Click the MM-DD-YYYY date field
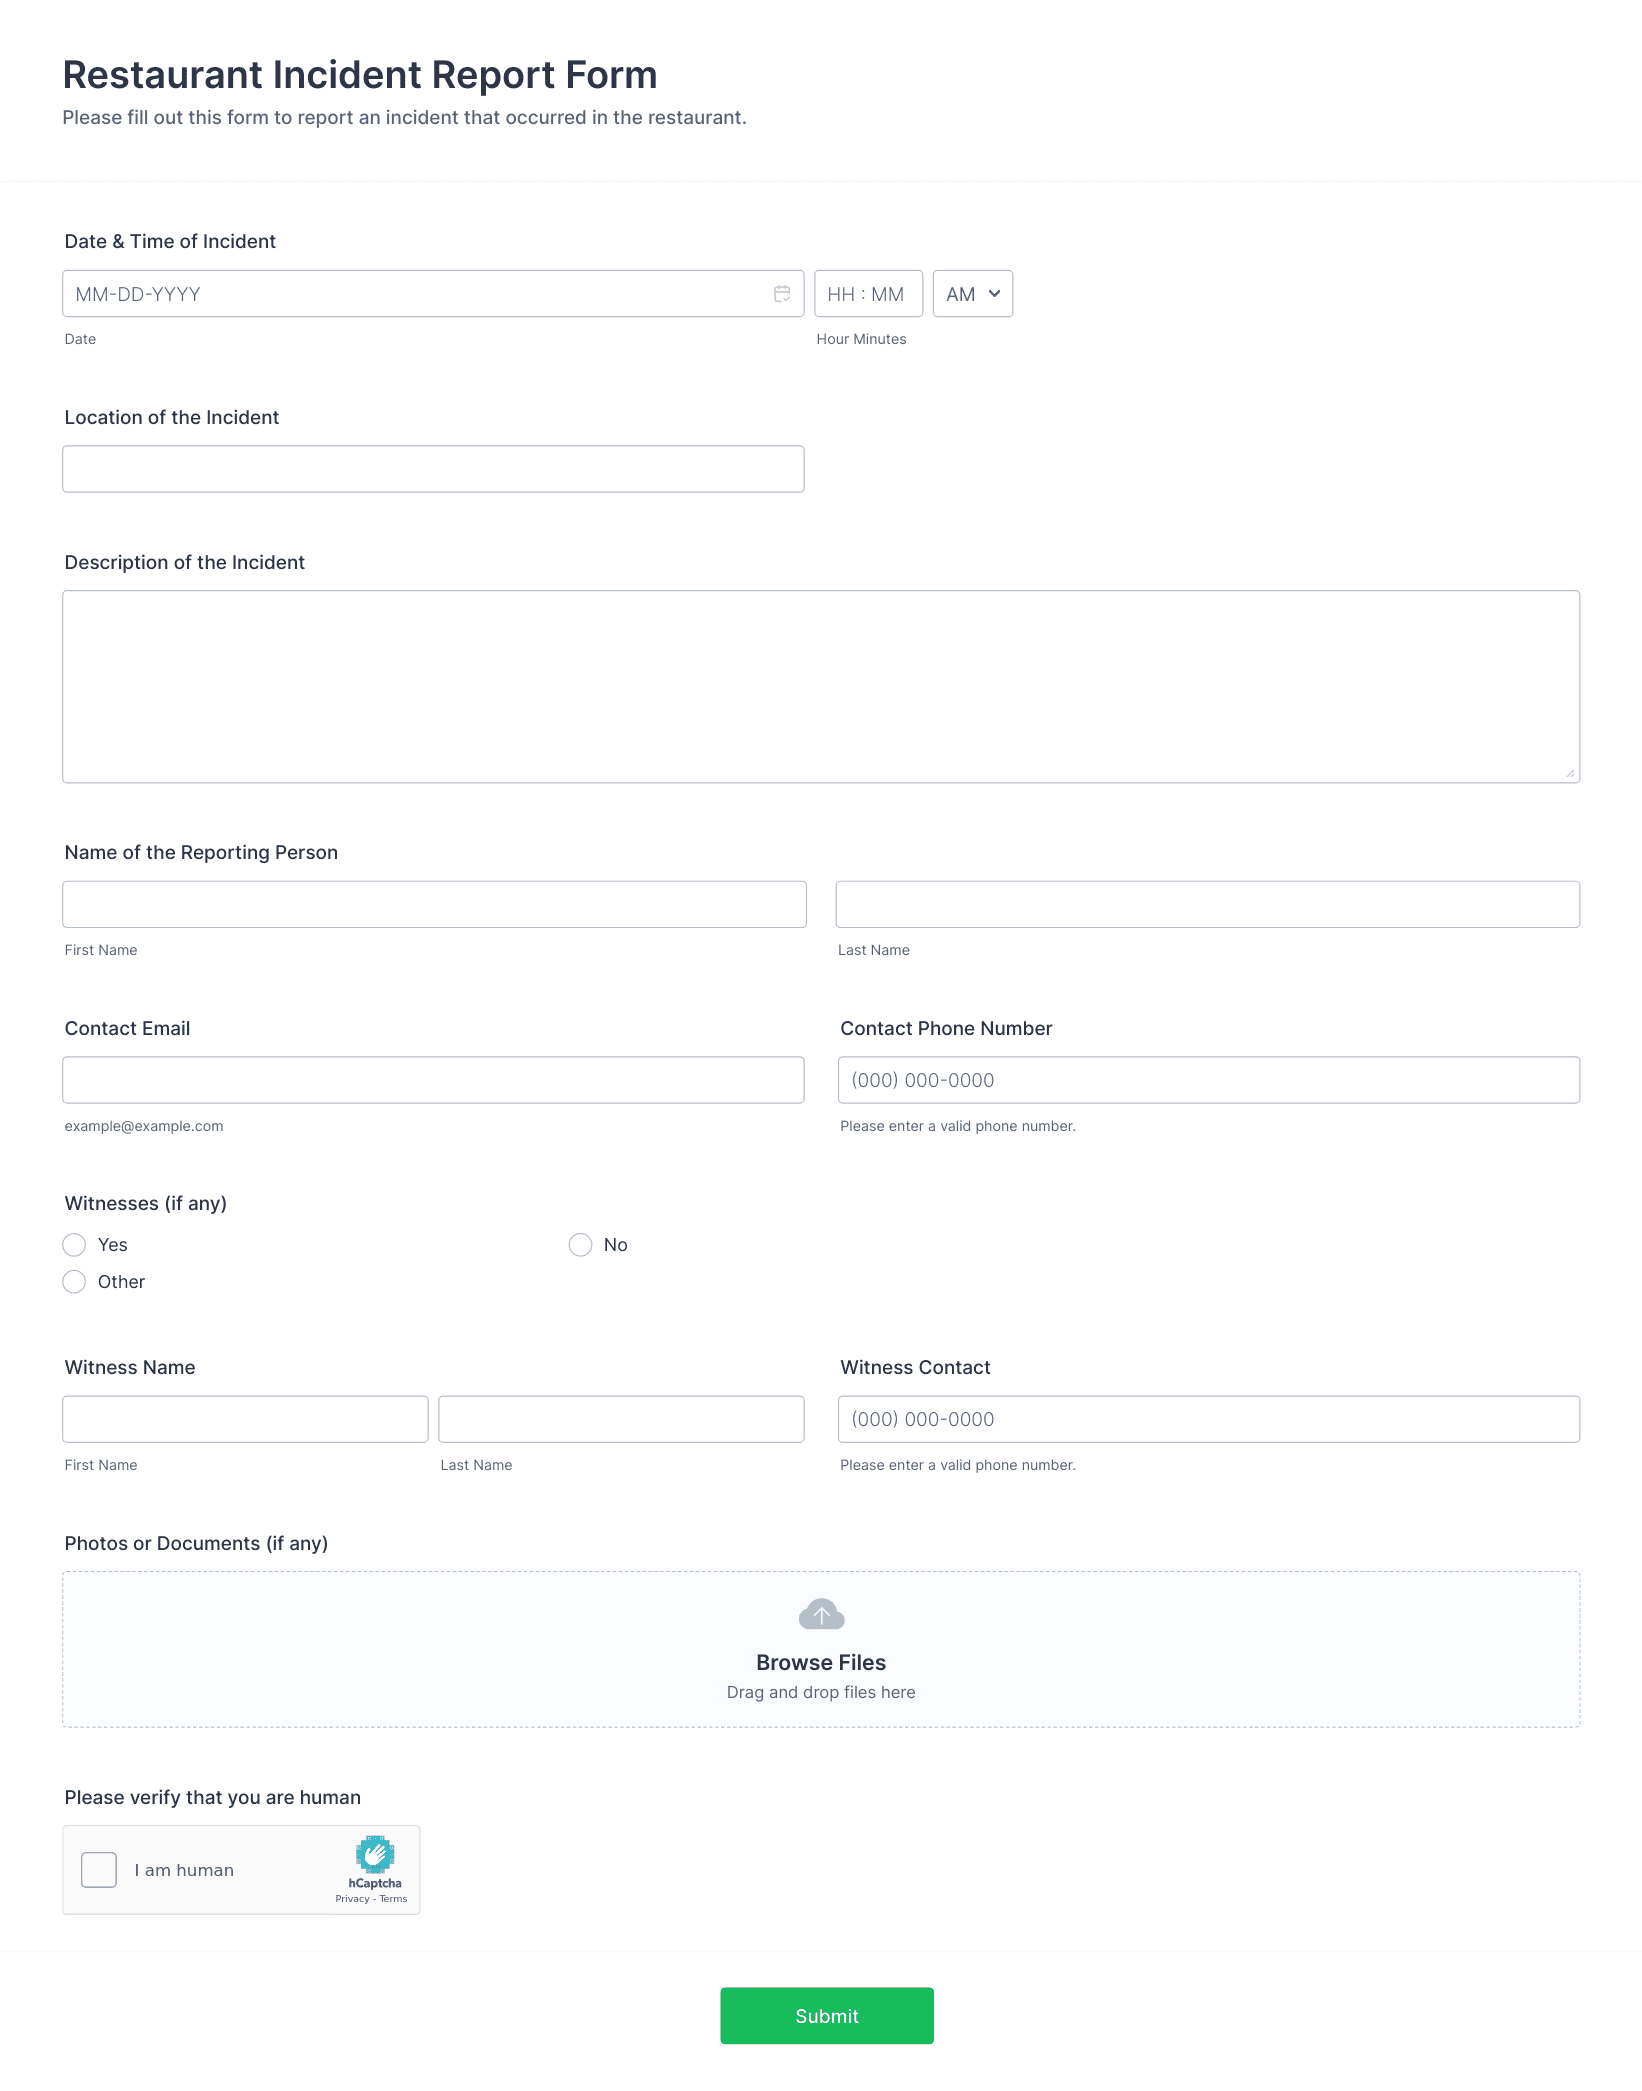This screenshot has height=2091, width=1642. click(400, 293)
